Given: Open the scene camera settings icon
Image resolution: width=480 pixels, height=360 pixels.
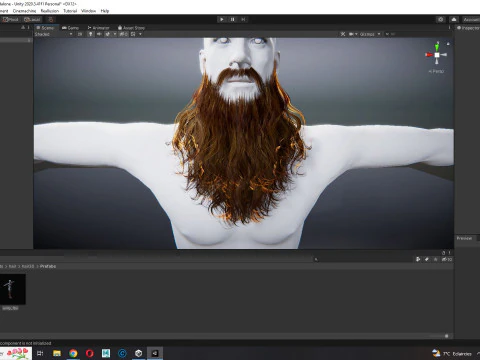Looking at the screenshot, I should click(x=351, y=34).
